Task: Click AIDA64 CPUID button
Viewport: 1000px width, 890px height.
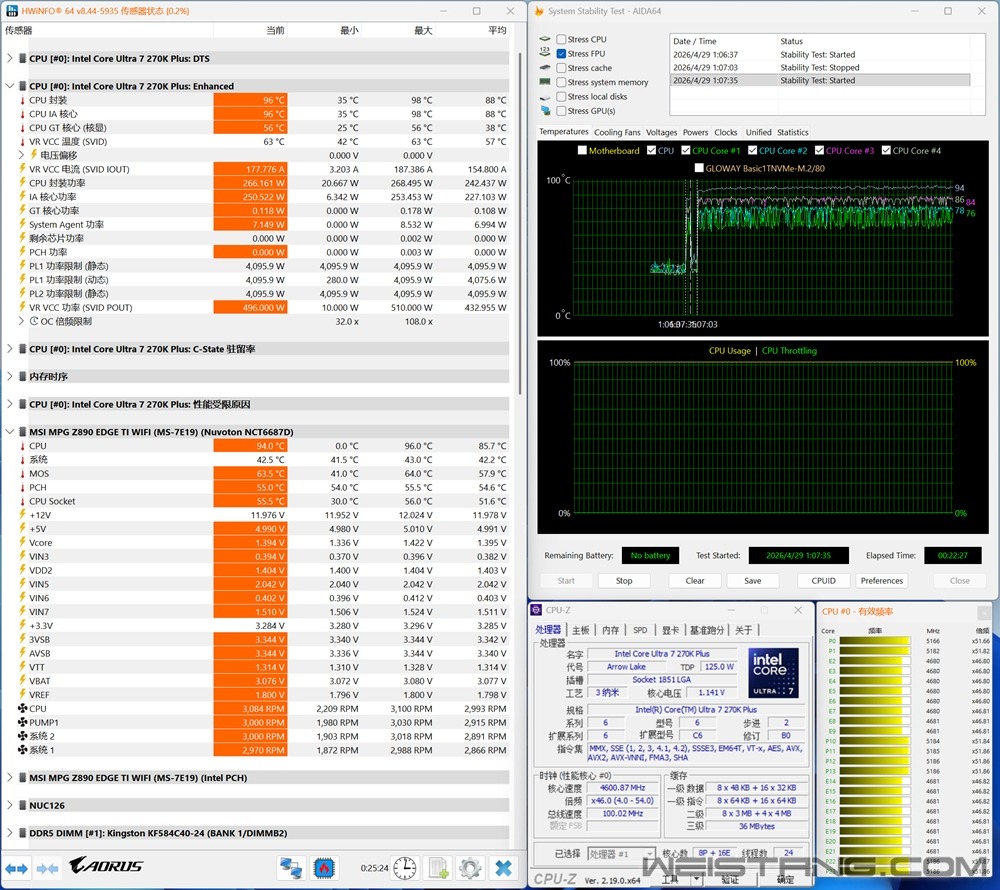Action: [x=823, y=581]
